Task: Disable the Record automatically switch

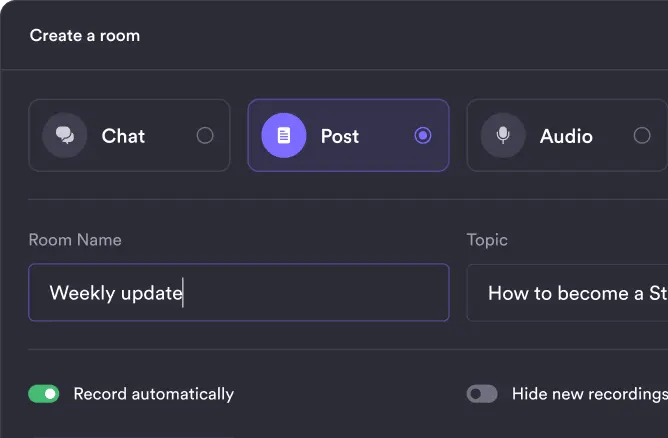Action: pyautogui.click(x=44, y=394)
